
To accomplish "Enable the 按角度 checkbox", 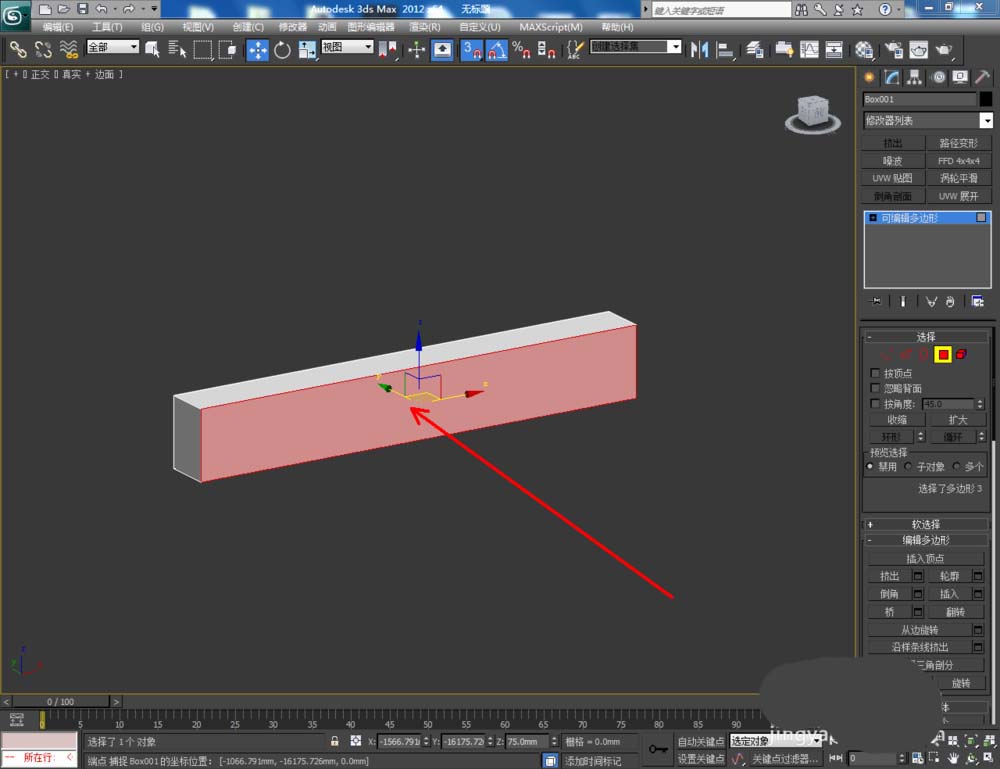I will tap(875, 404).
